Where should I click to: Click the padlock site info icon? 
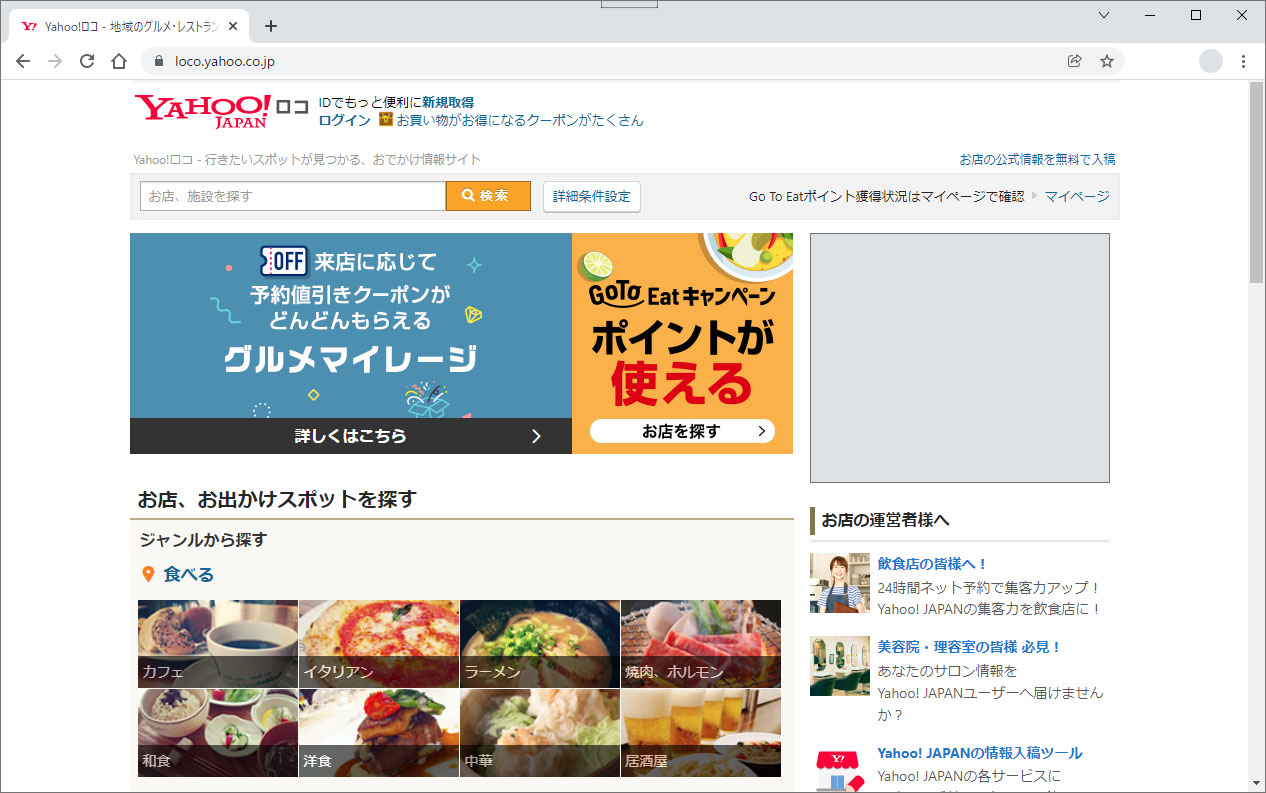(x=158, y=61)
